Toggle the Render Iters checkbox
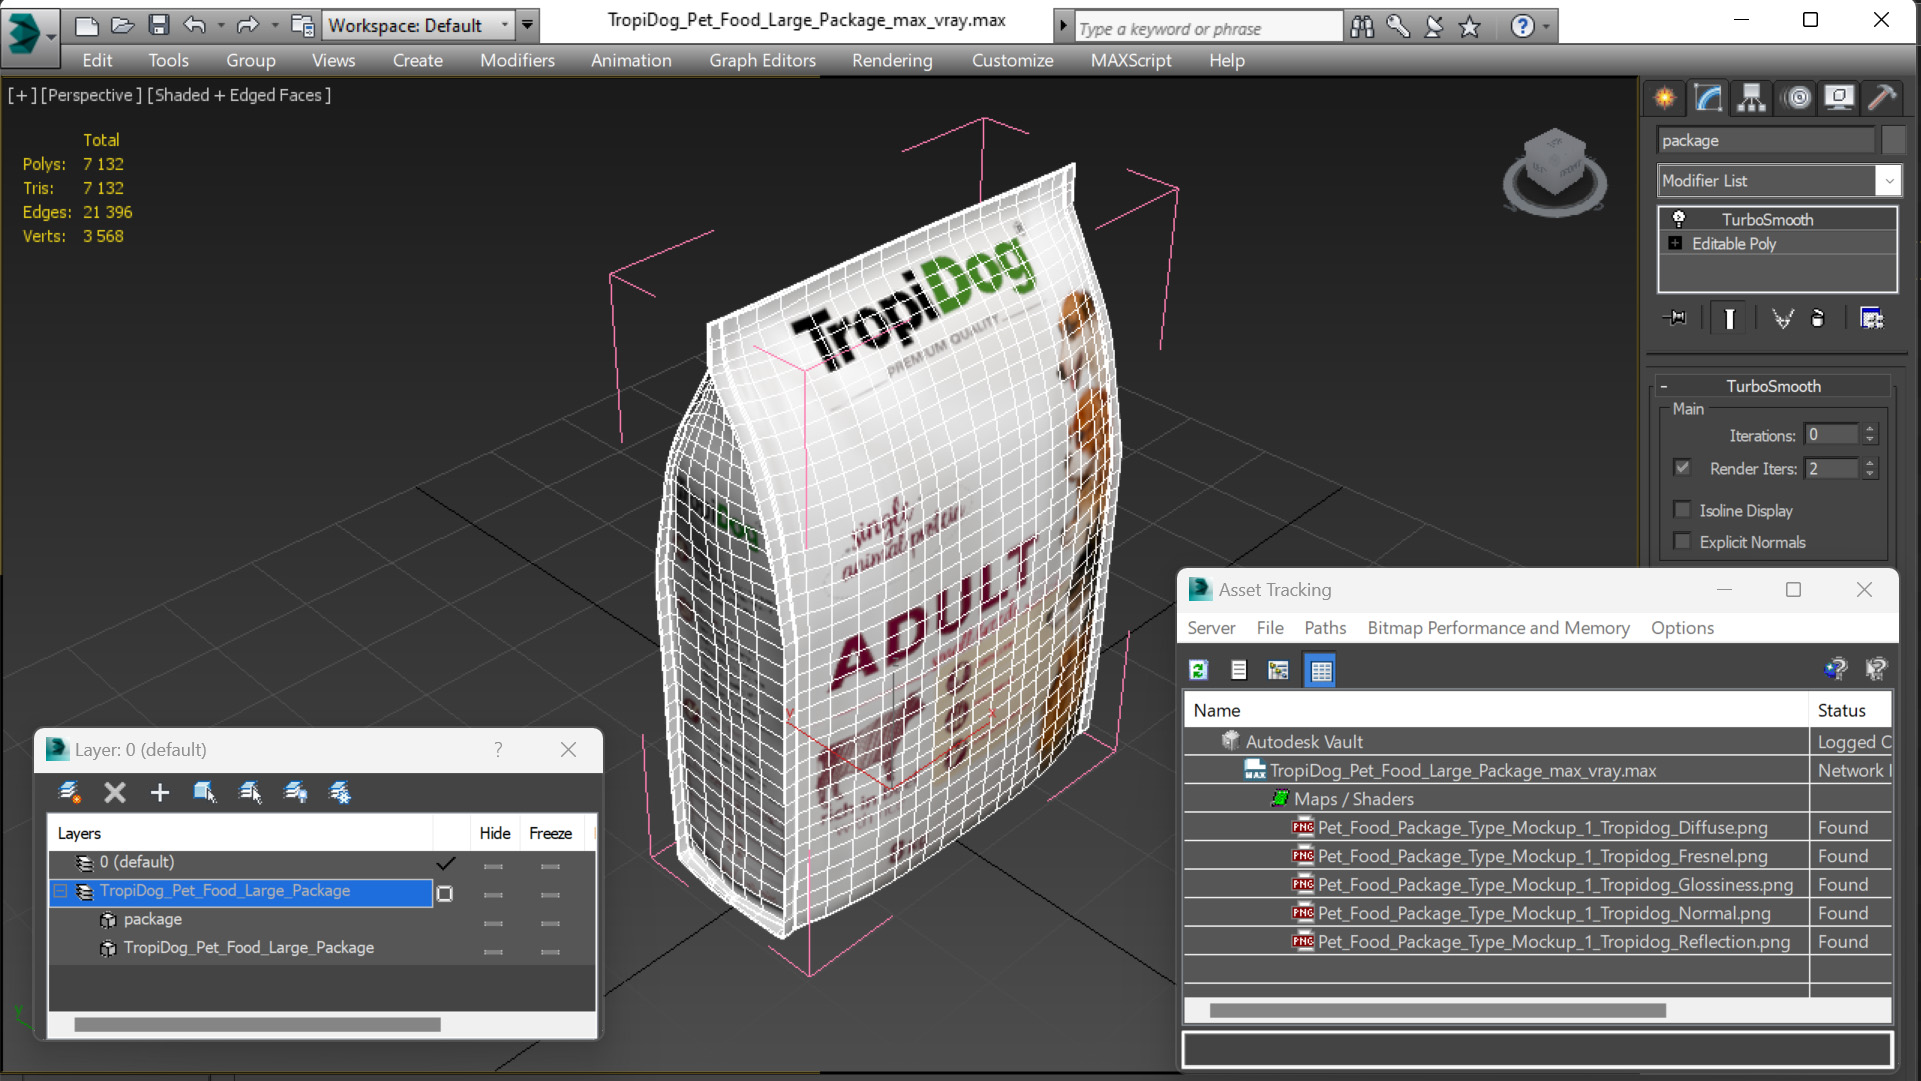Image resolution: width=1921 pixels, height=1081 pixels. point(1682,468)
